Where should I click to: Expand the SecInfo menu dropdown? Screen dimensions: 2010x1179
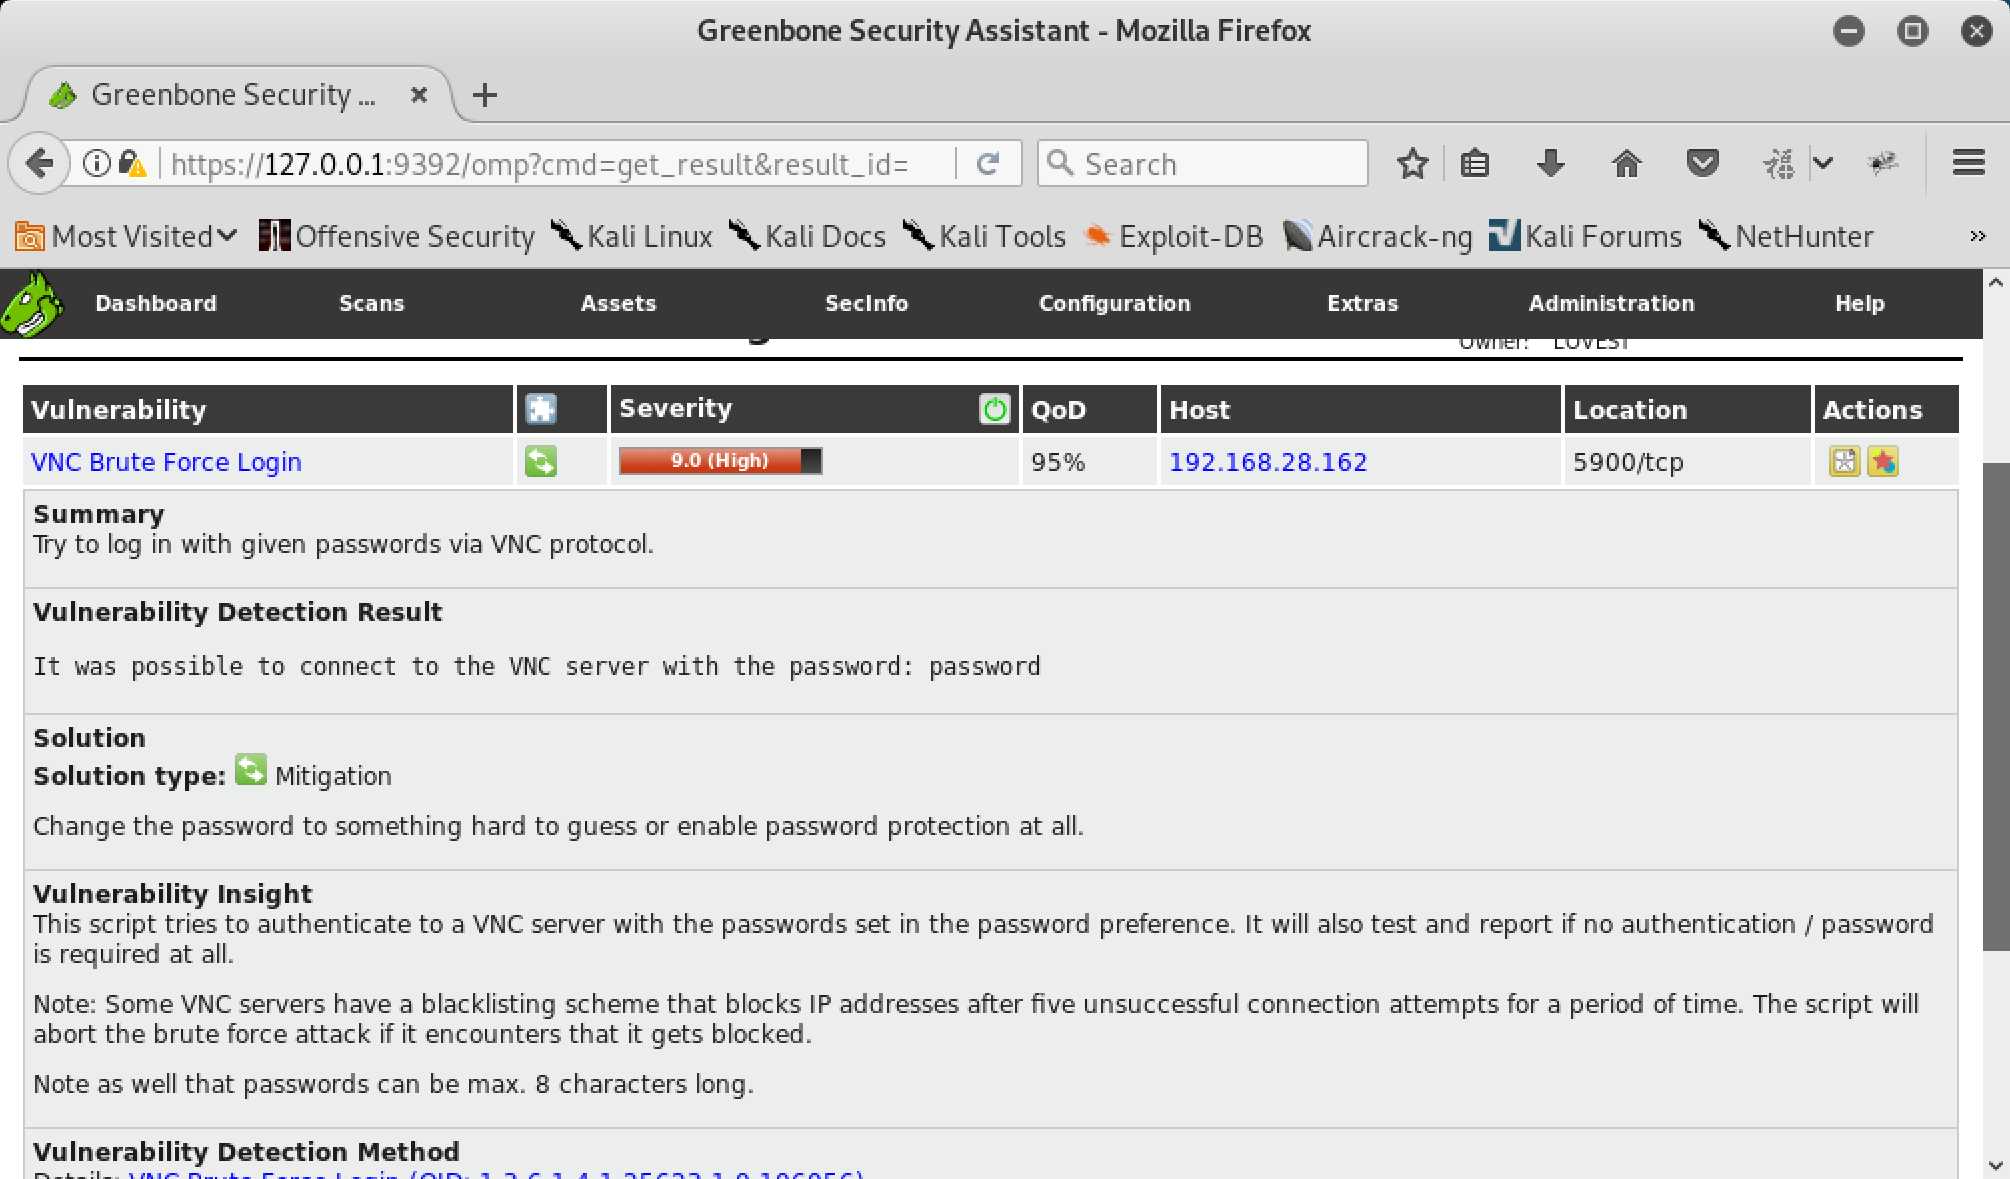(x=865, y=303)
